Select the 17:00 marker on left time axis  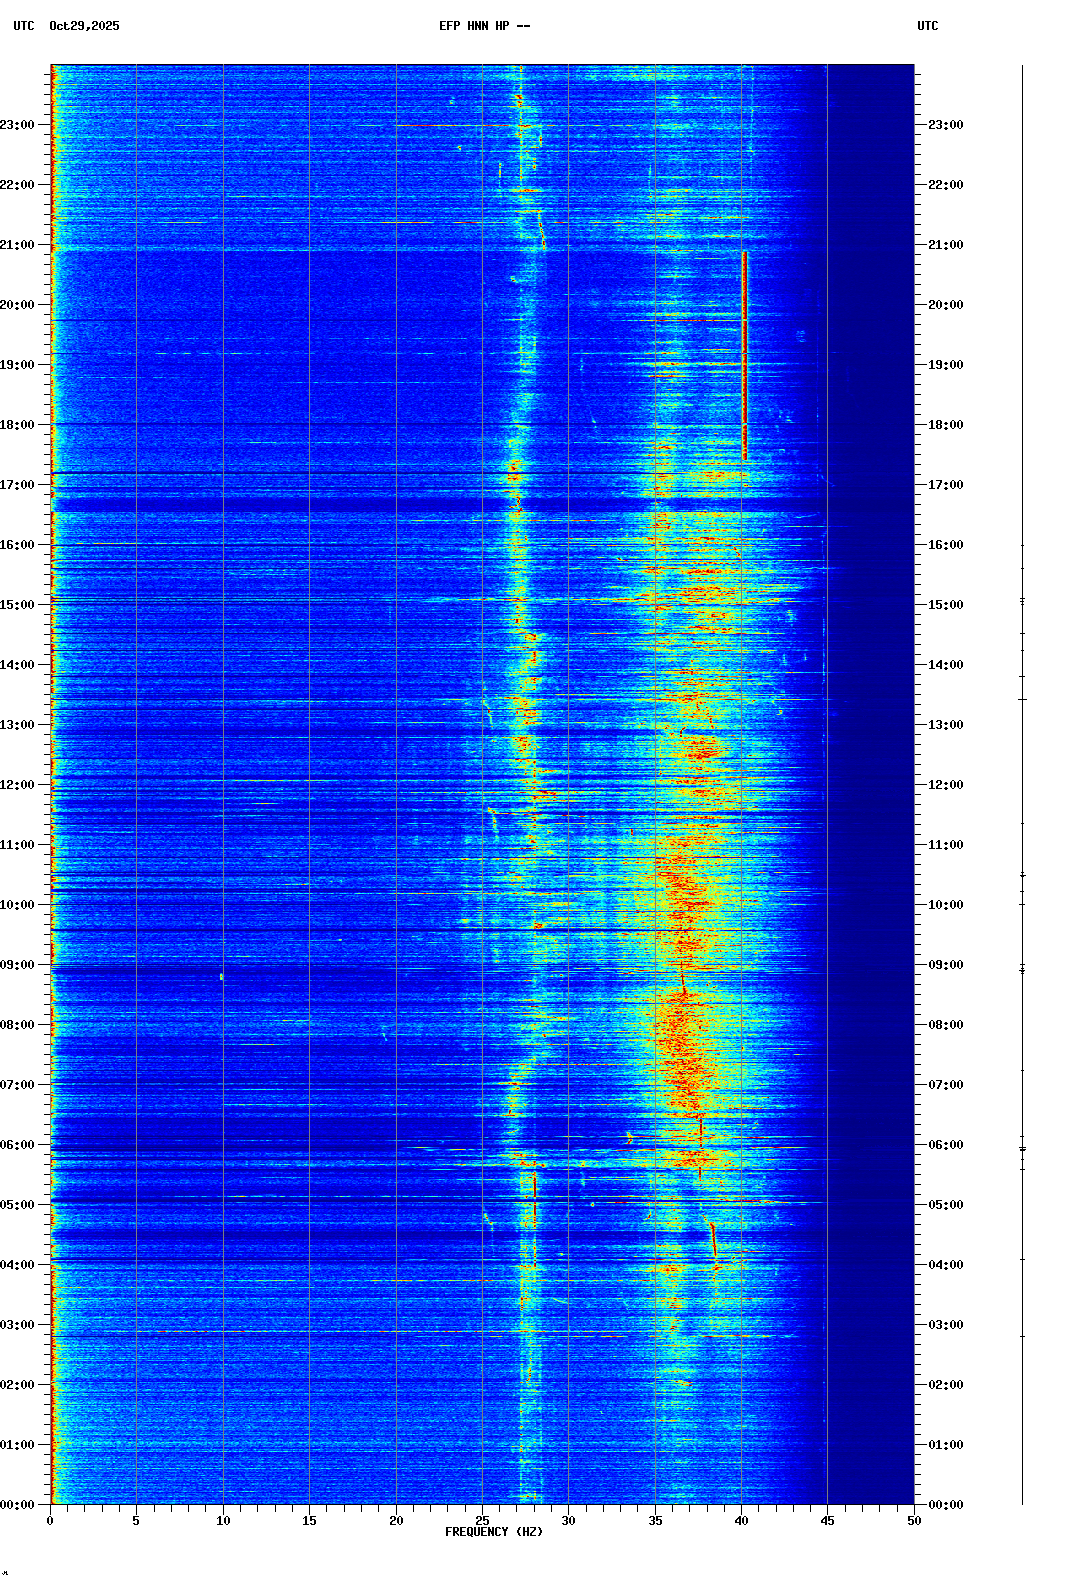click(18, 485)
